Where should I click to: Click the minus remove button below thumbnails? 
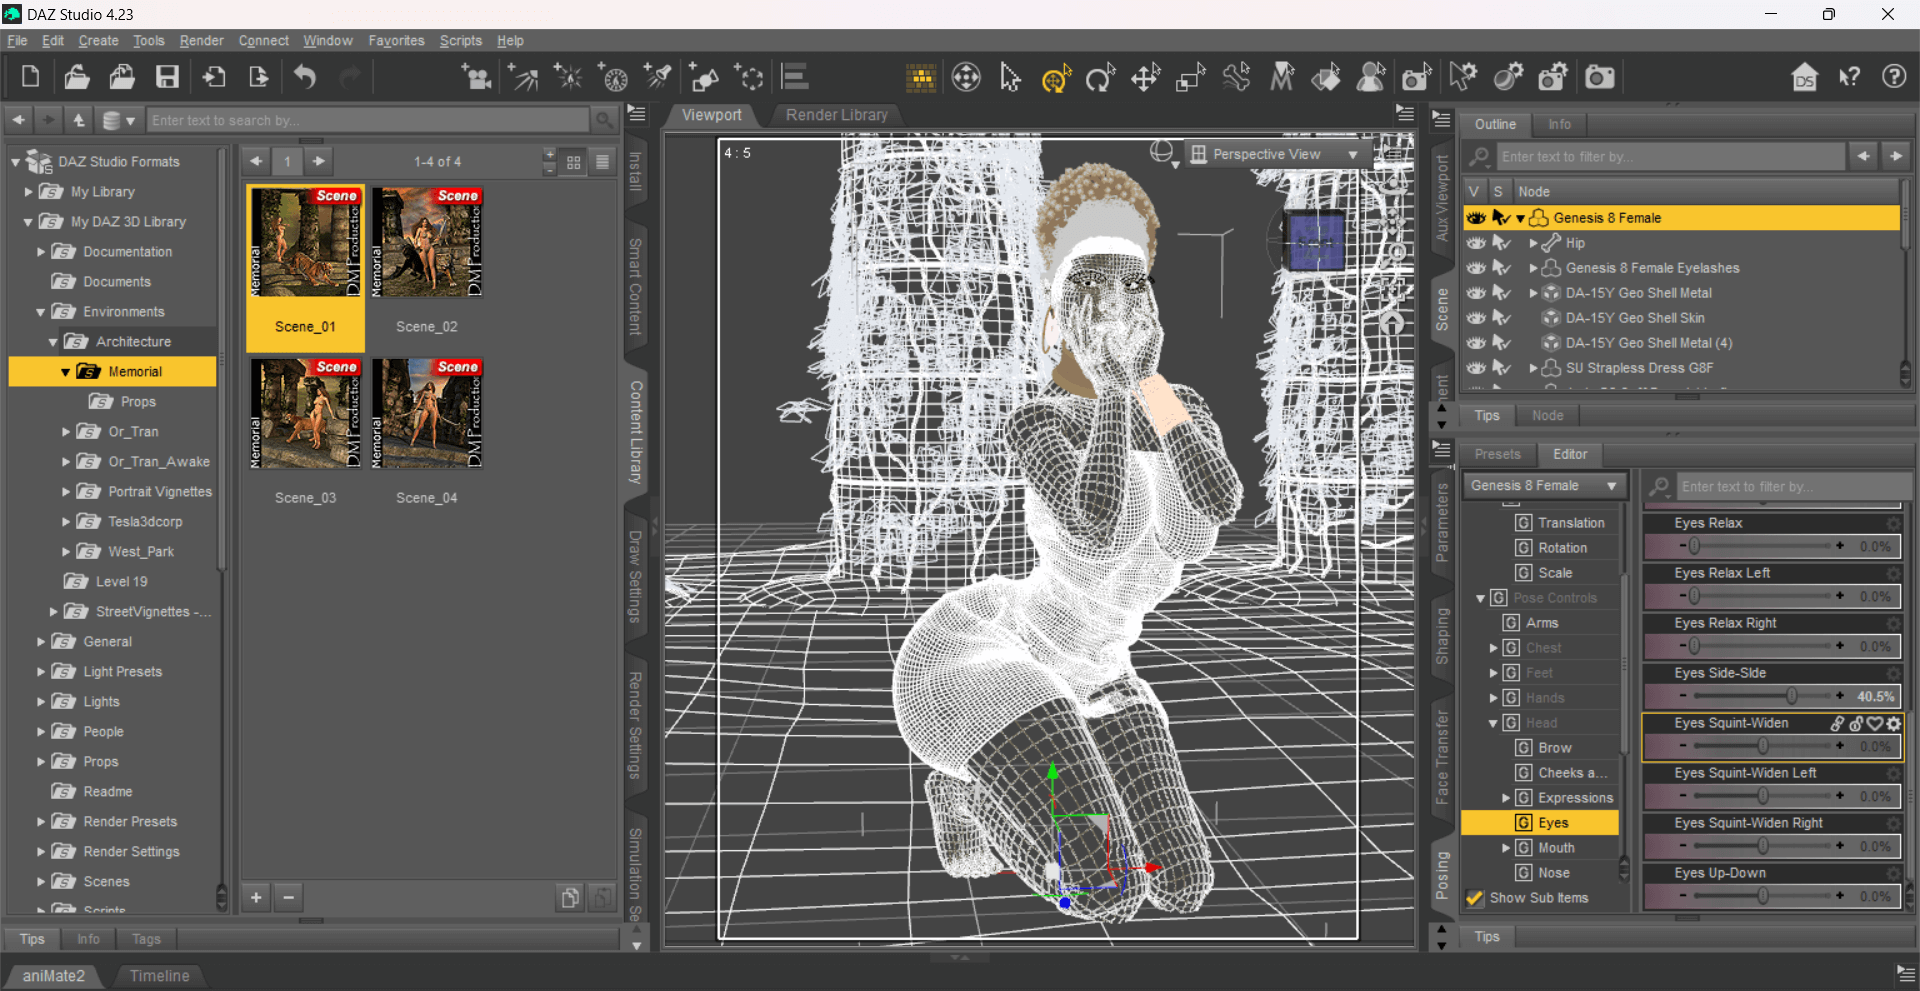click(288, 897)
